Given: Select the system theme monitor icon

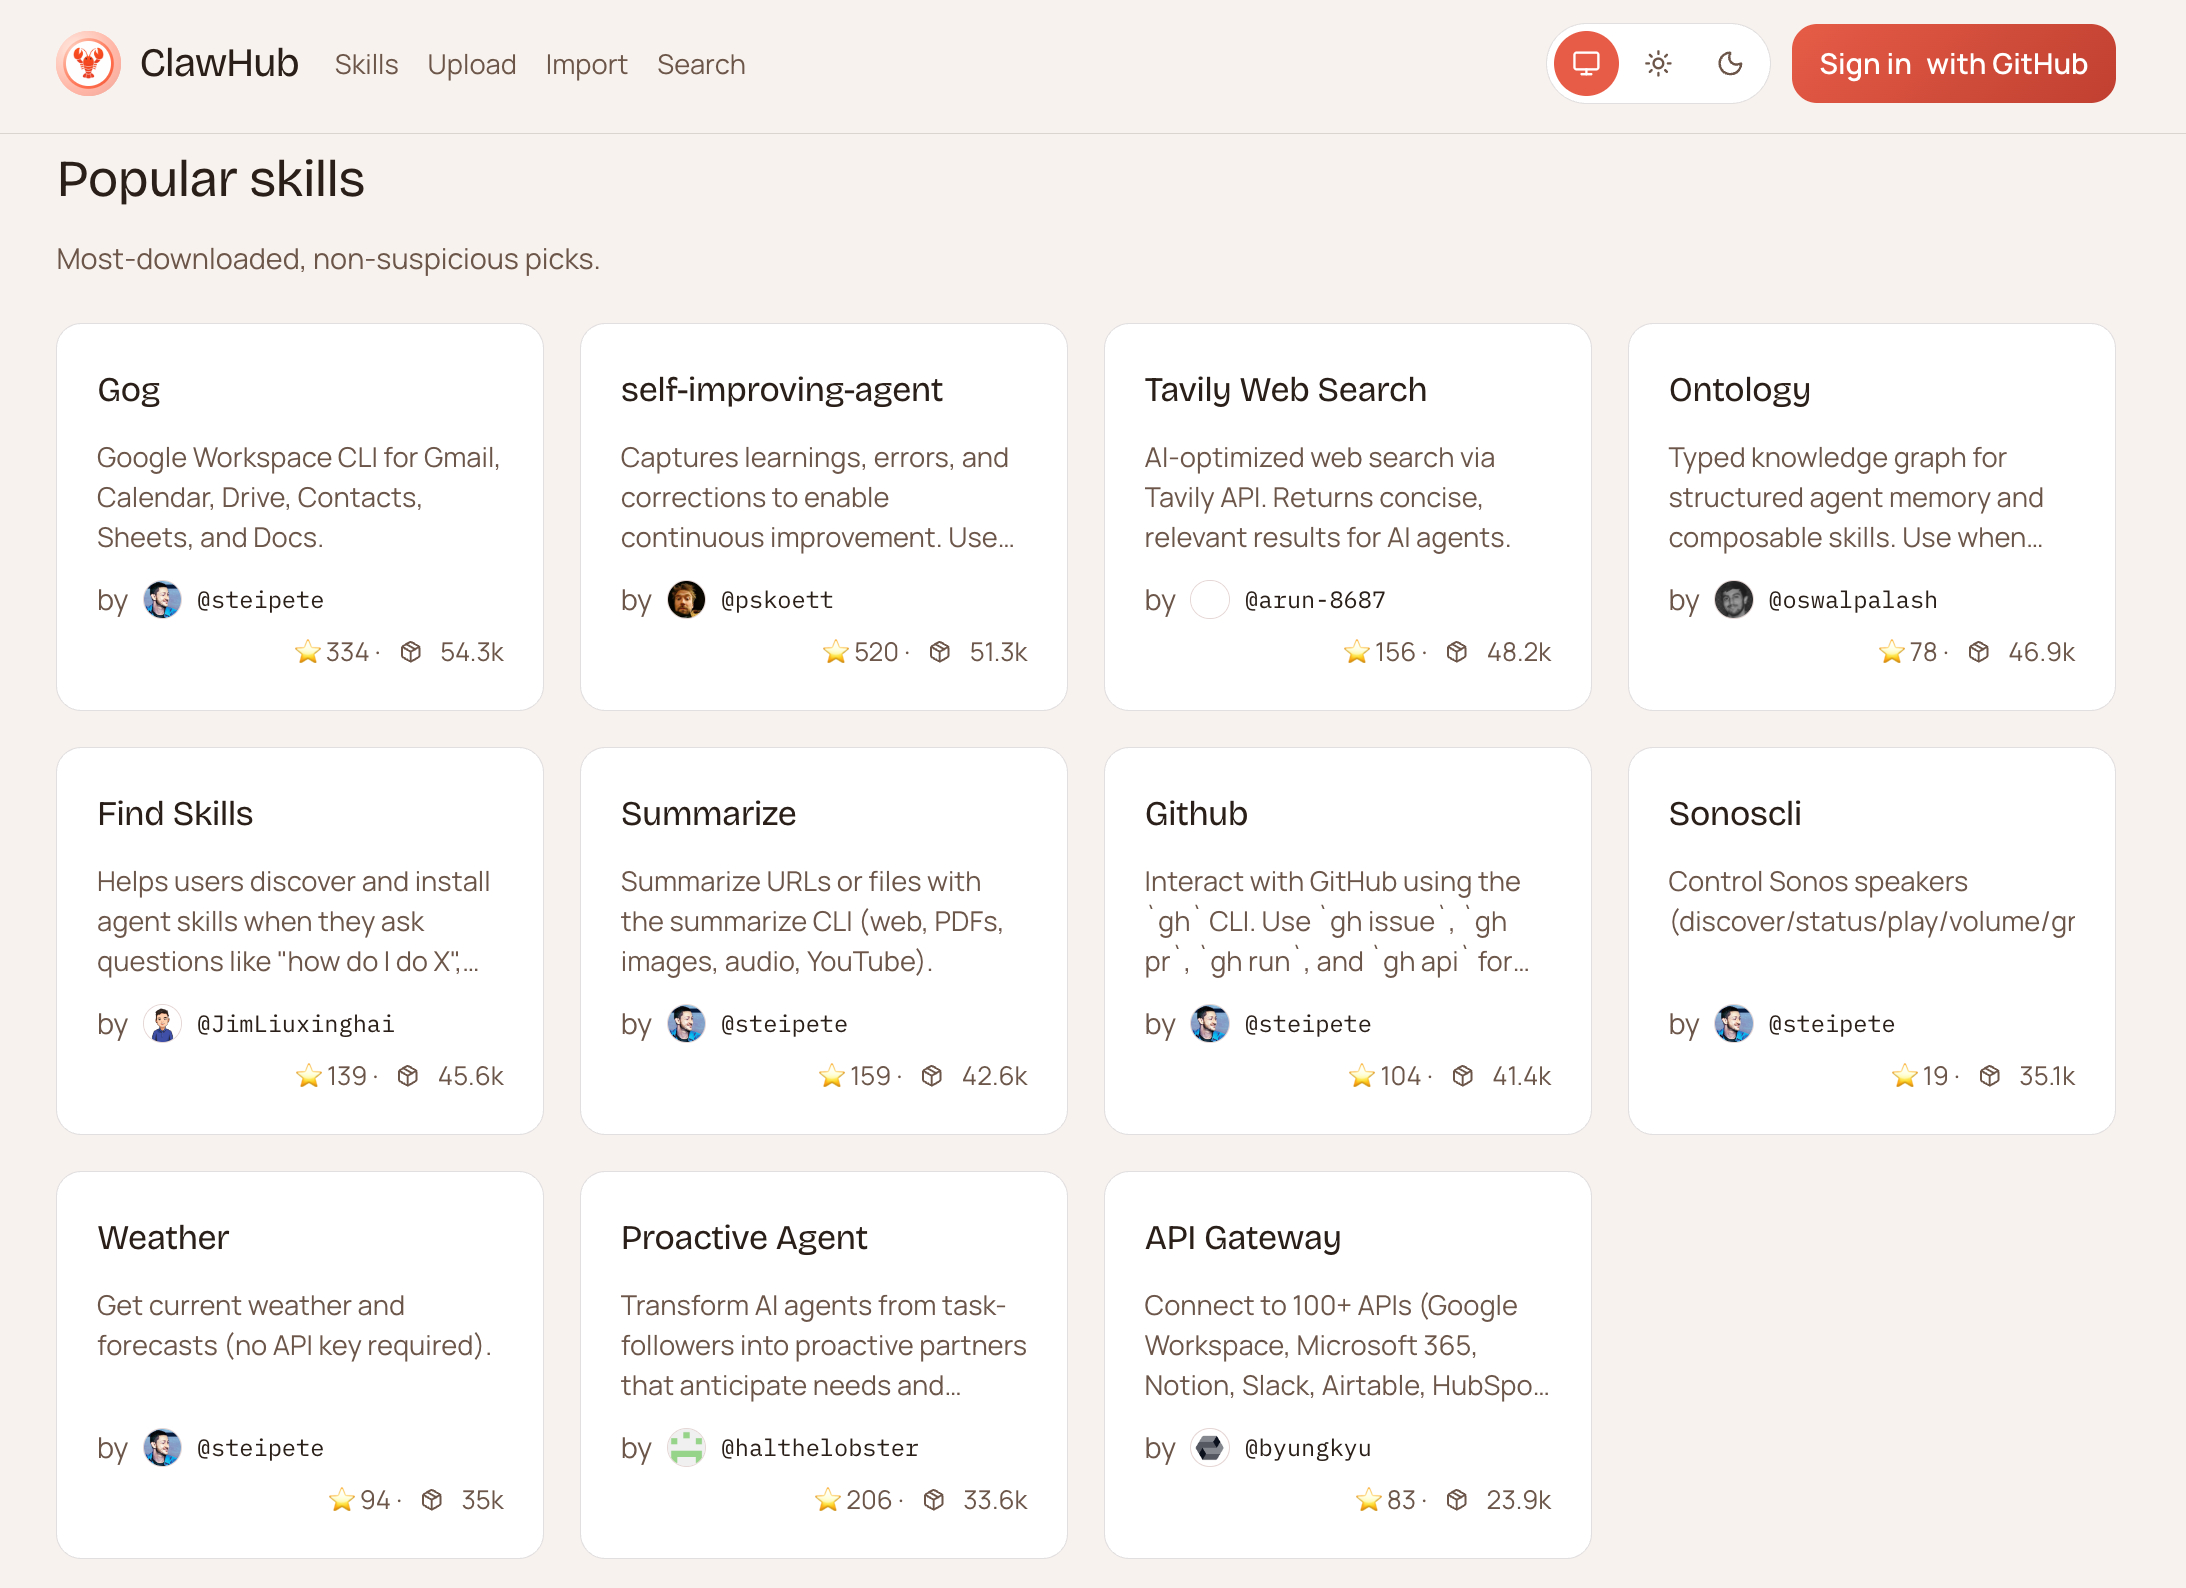Looking at the screenshot, I should click(1585, 63).
